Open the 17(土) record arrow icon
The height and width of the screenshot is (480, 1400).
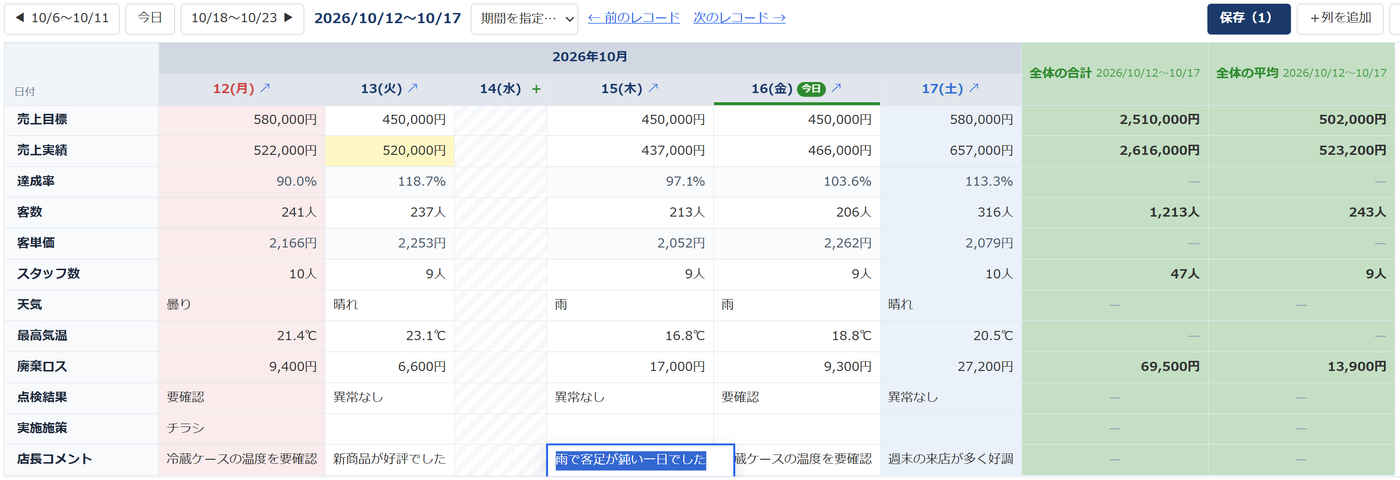973,89
